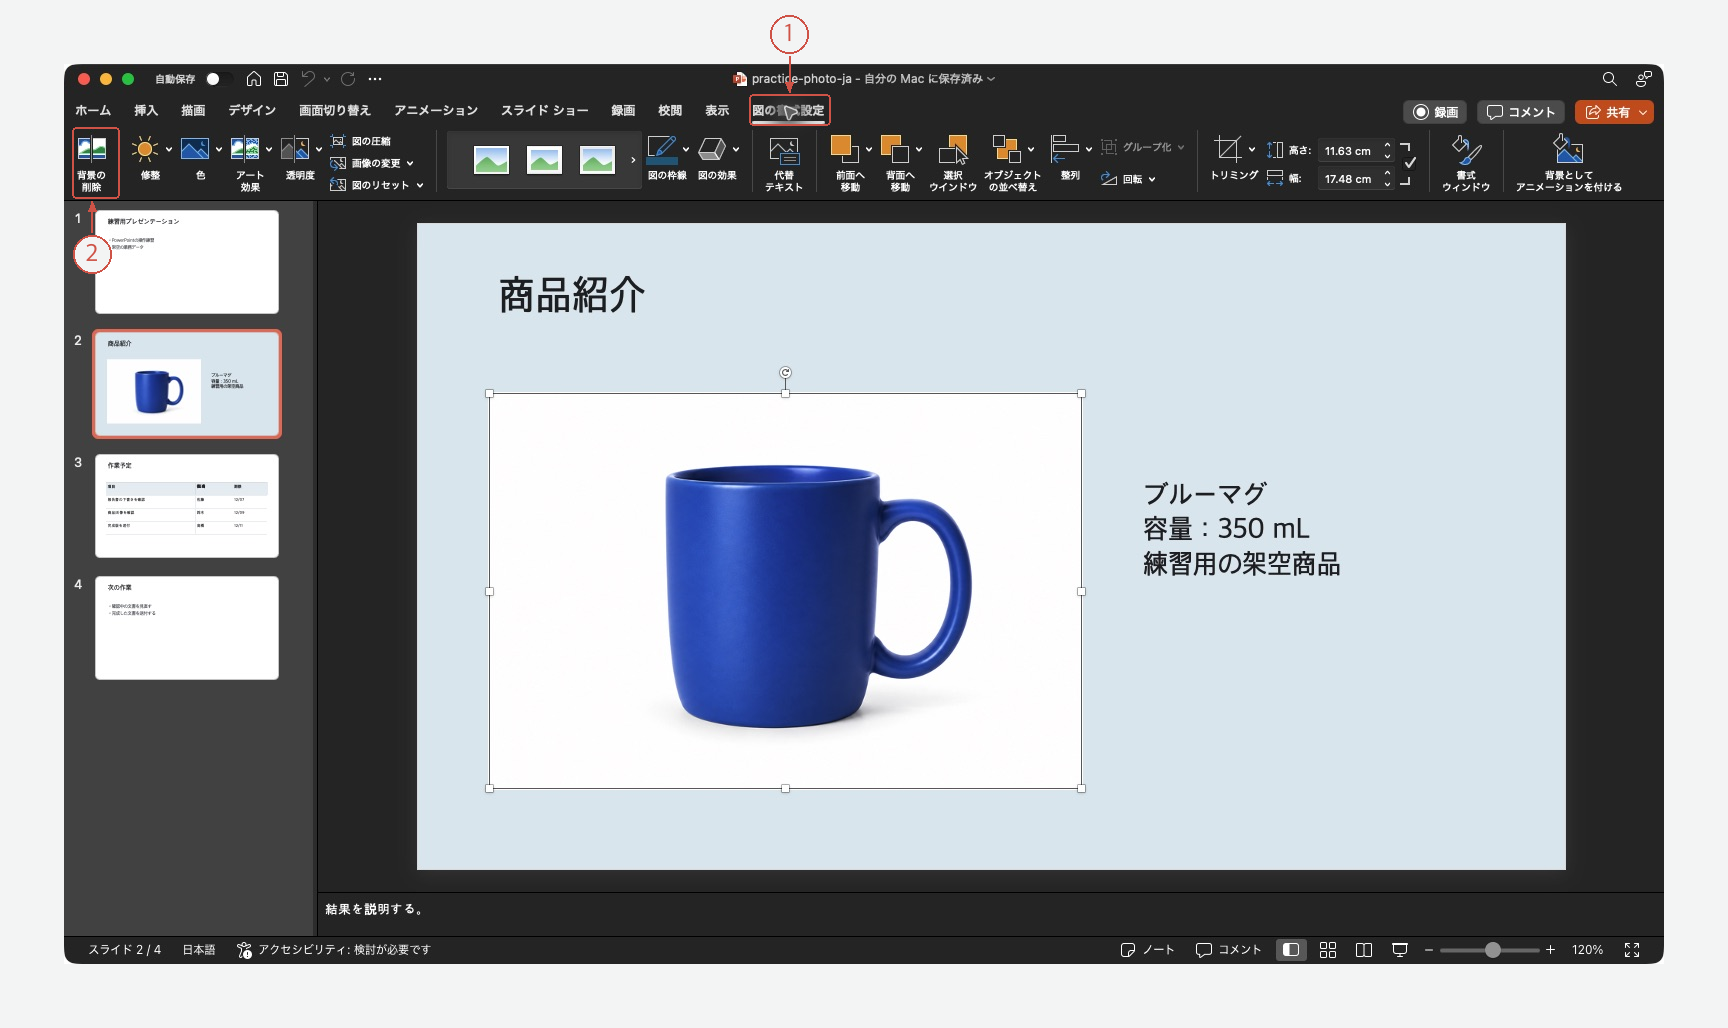1728x1028 pixels.
Task: Click the Record (録画) button
Action: coord(1435,112)
